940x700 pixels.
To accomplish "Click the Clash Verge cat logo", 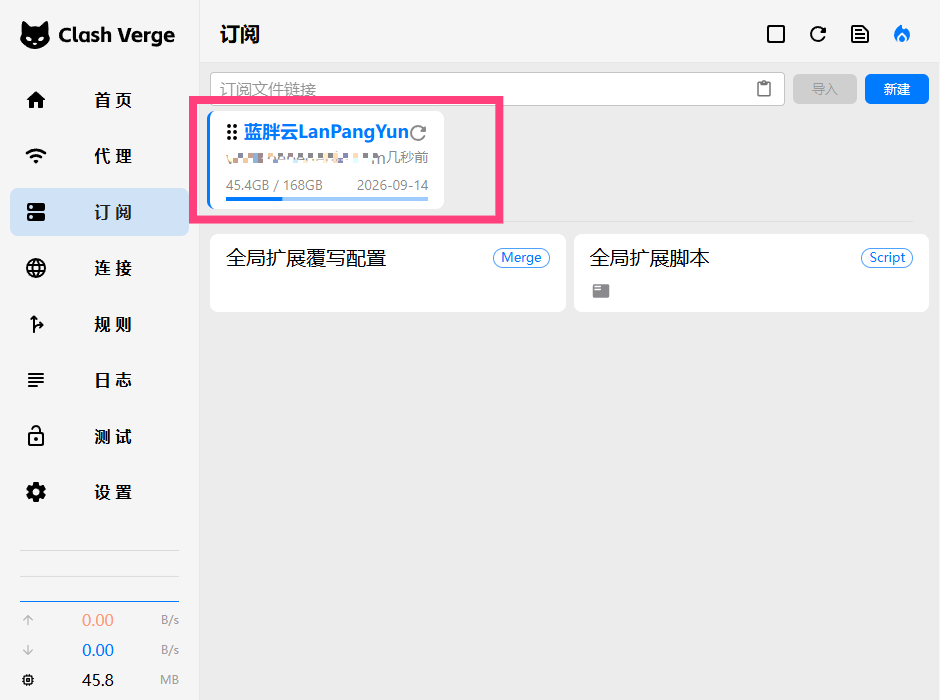I will (35, 35).
